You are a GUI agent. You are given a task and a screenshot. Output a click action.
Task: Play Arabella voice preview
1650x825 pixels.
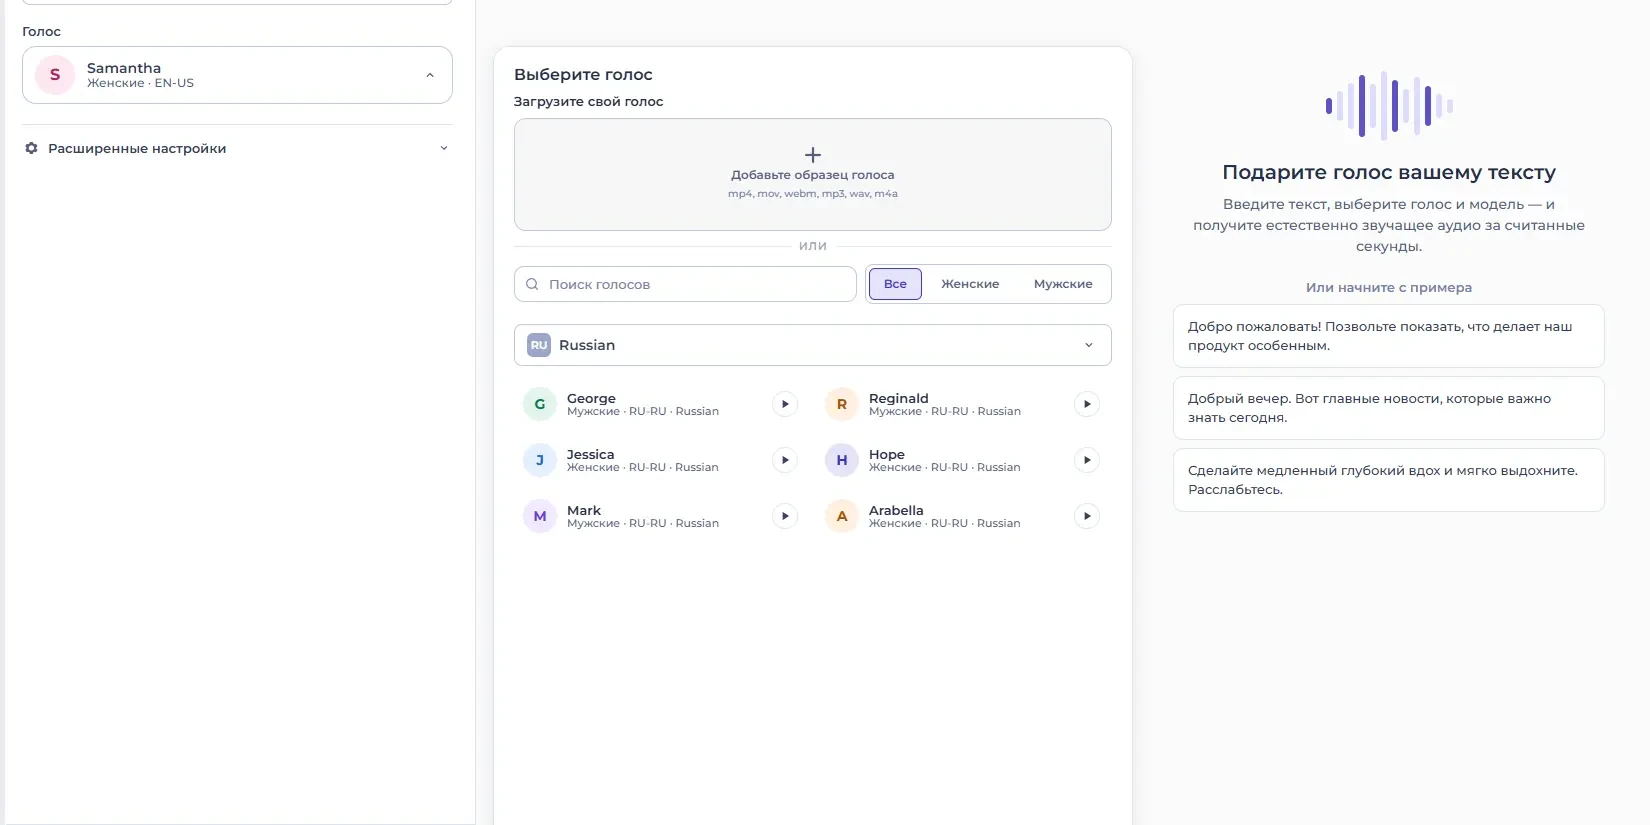coord(1087,516)
